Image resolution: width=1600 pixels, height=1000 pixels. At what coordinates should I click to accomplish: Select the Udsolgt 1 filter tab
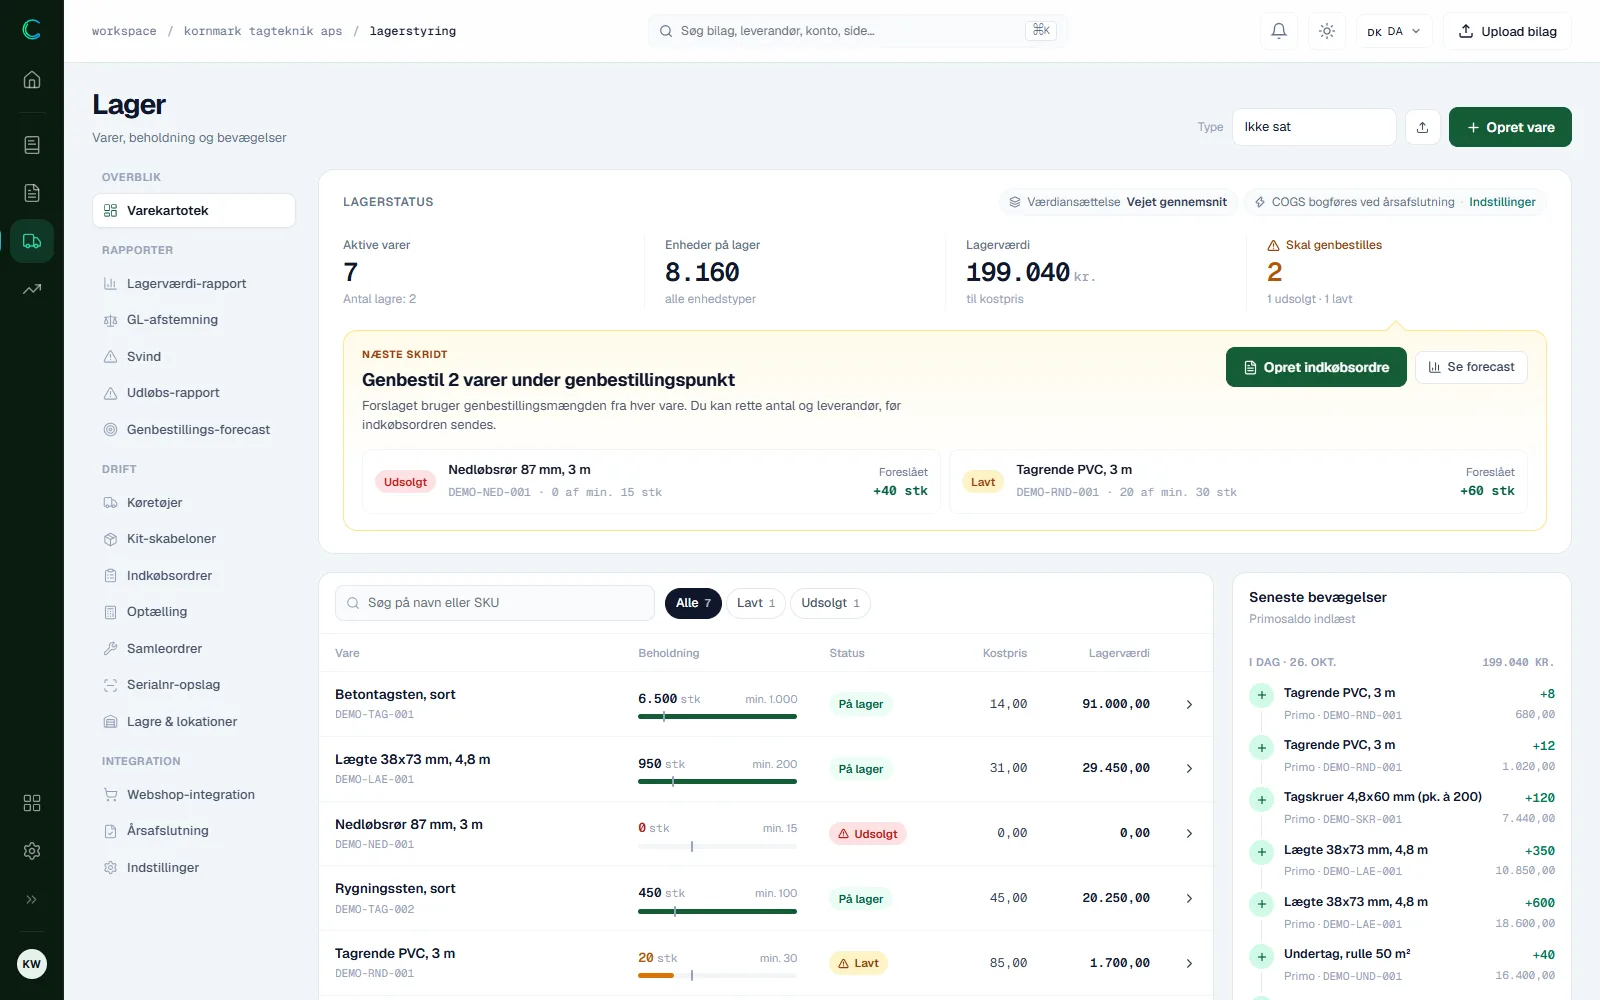830,603
